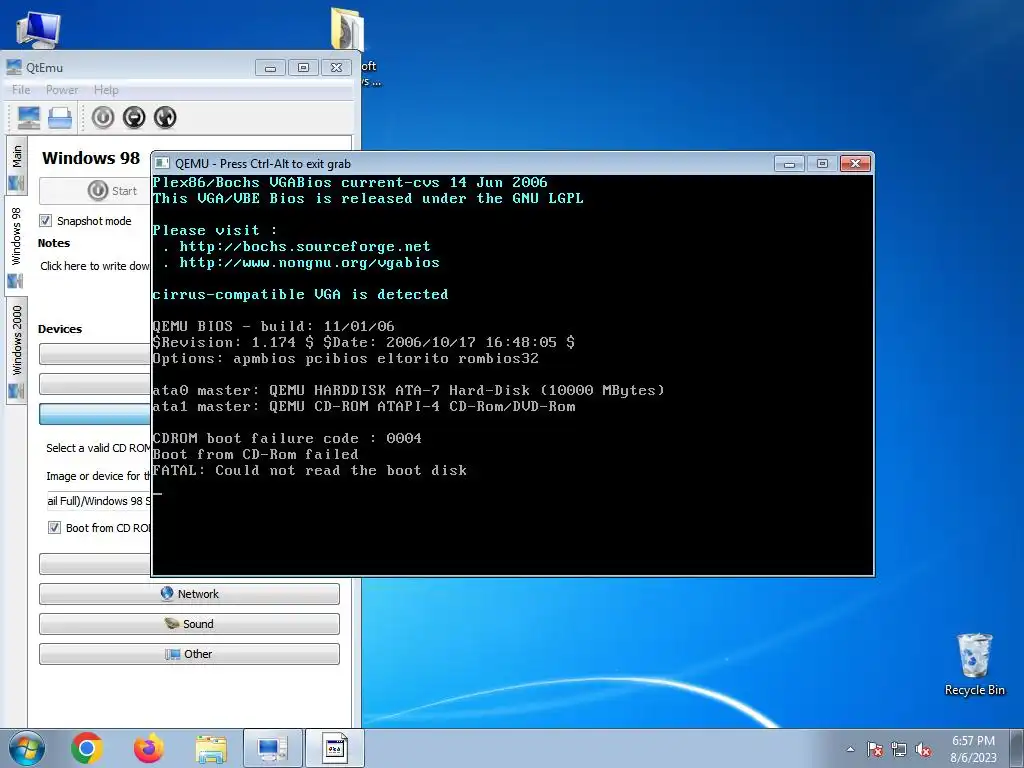Open the Help menu in QtEmu
The width and height of the screenshot is (1024, 768).
(x=106, y=89)
